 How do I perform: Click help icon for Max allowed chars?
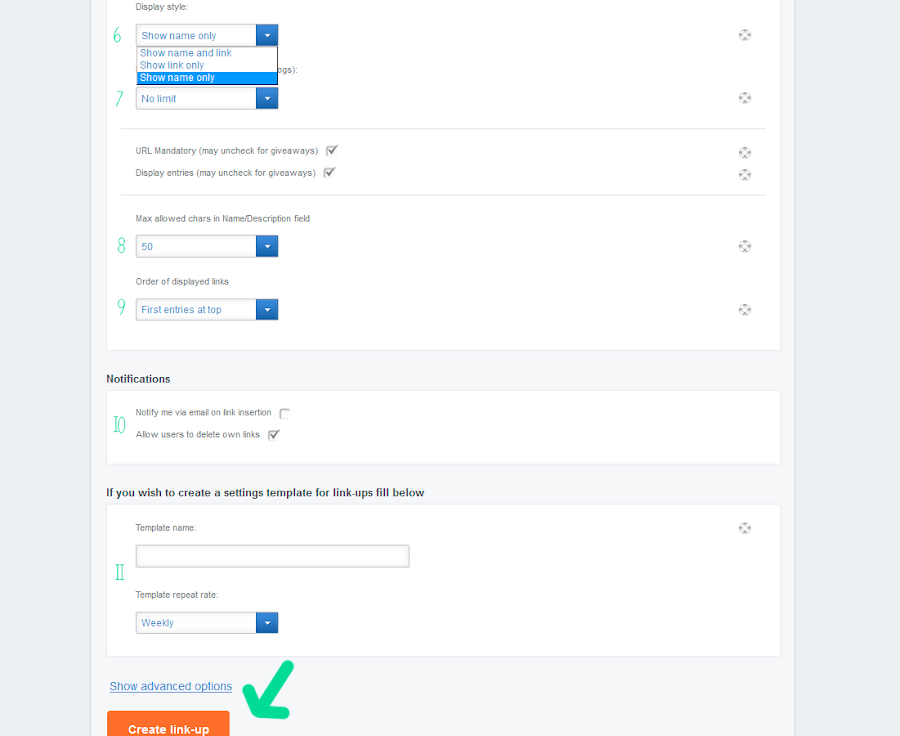click(x=745, y=246)
